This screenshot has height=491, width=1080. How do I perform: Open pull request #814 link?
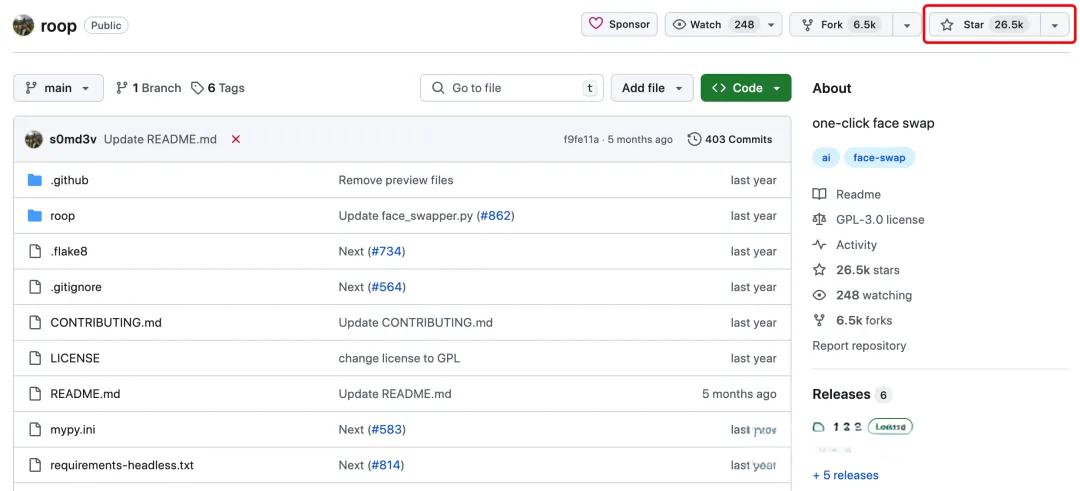[x=386, y=466]
